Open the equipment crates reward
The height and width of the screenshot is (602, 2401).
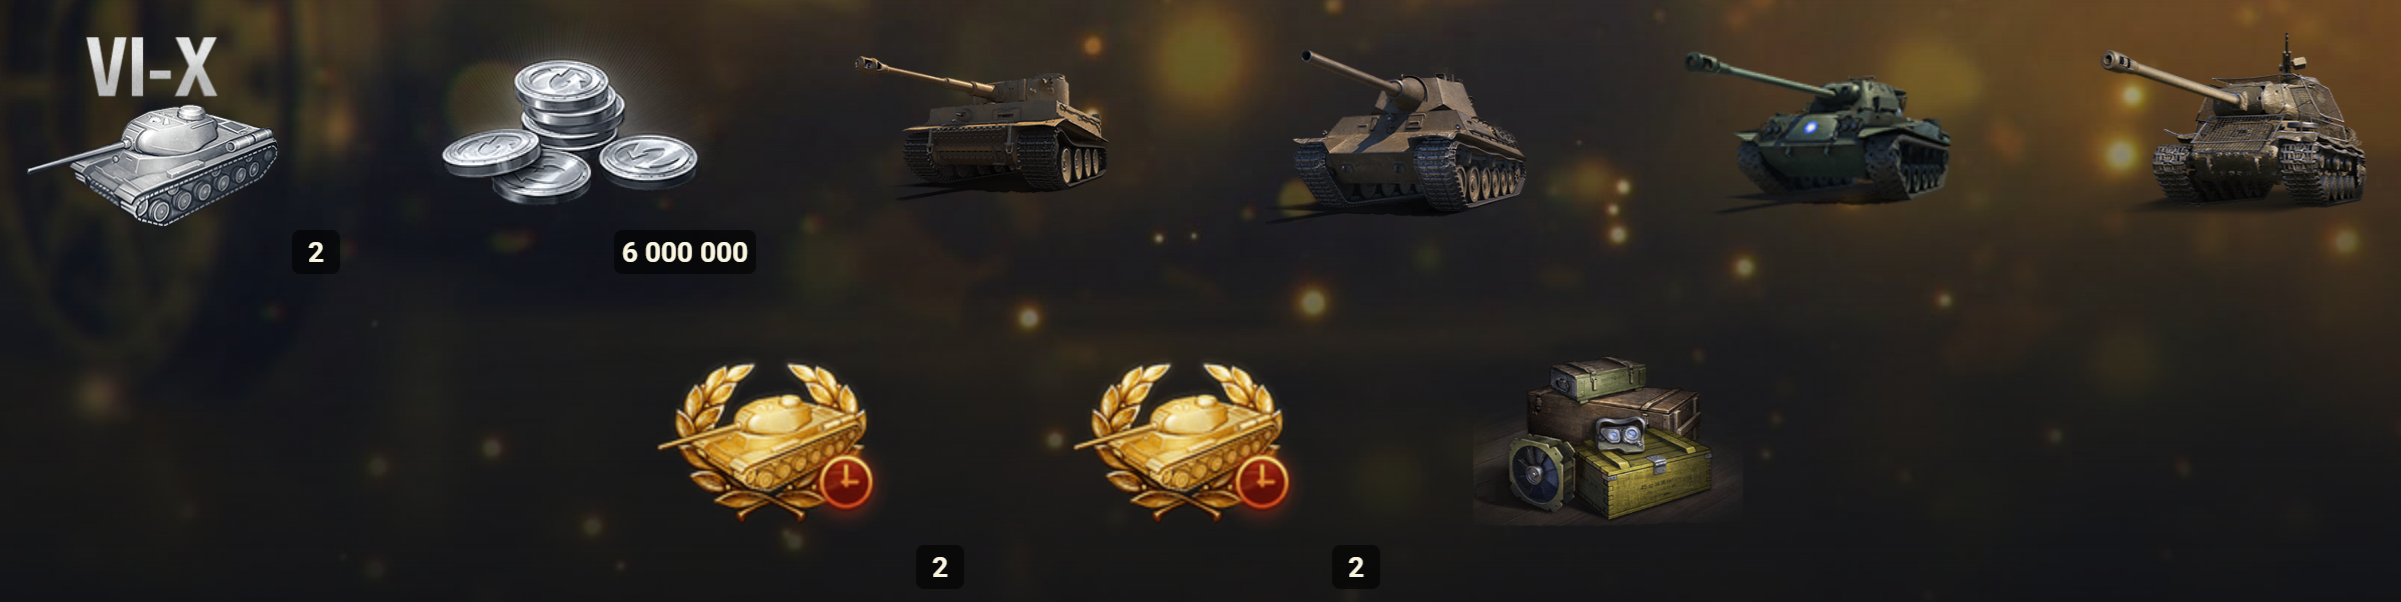(x=1608, y=440)
